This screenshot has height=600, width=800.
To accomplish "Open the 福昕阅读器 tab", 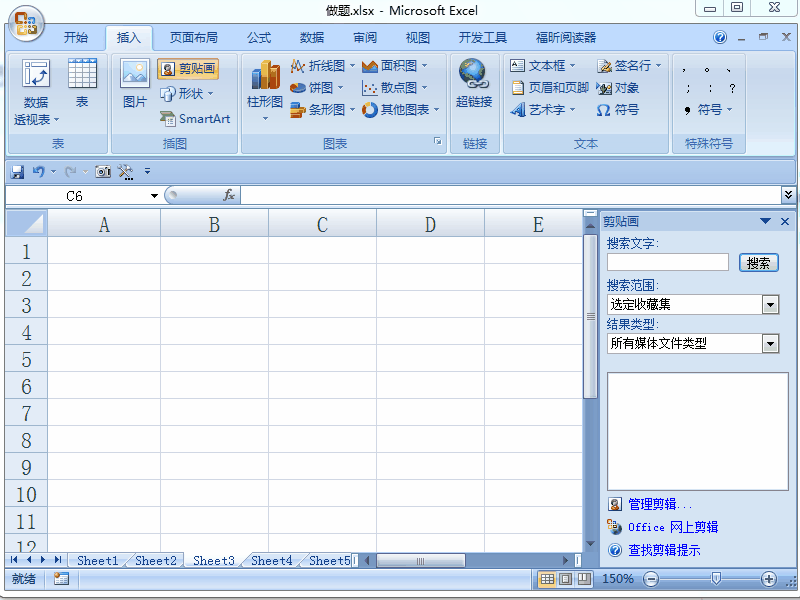I will [566, 38].
